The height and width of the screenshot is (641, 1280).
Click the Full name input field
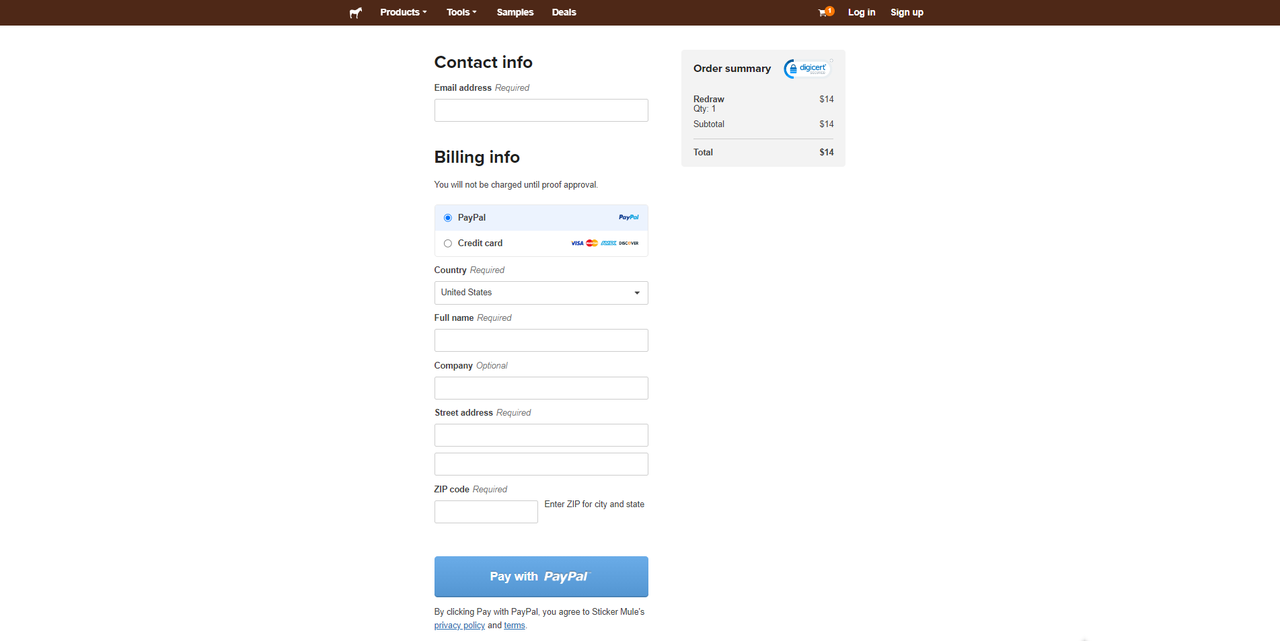(x=541, y=340)
